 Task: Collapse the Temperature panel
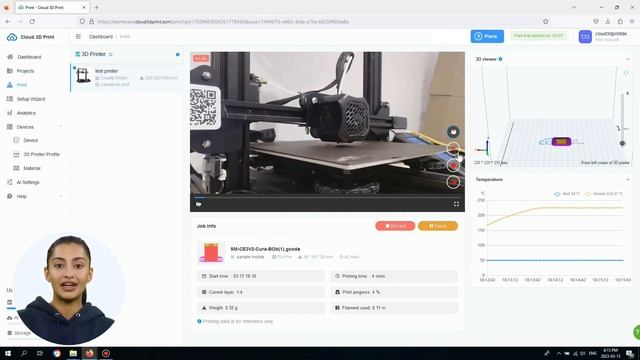coord(628,180)
